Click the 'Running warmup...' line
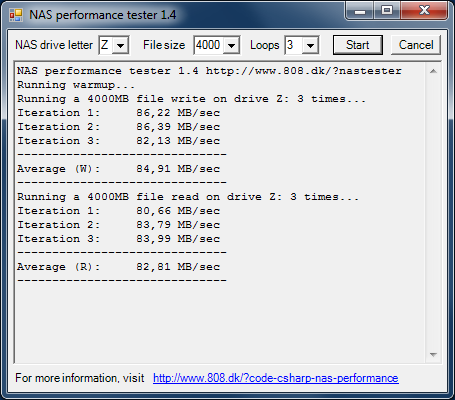 tap(76, 85)
